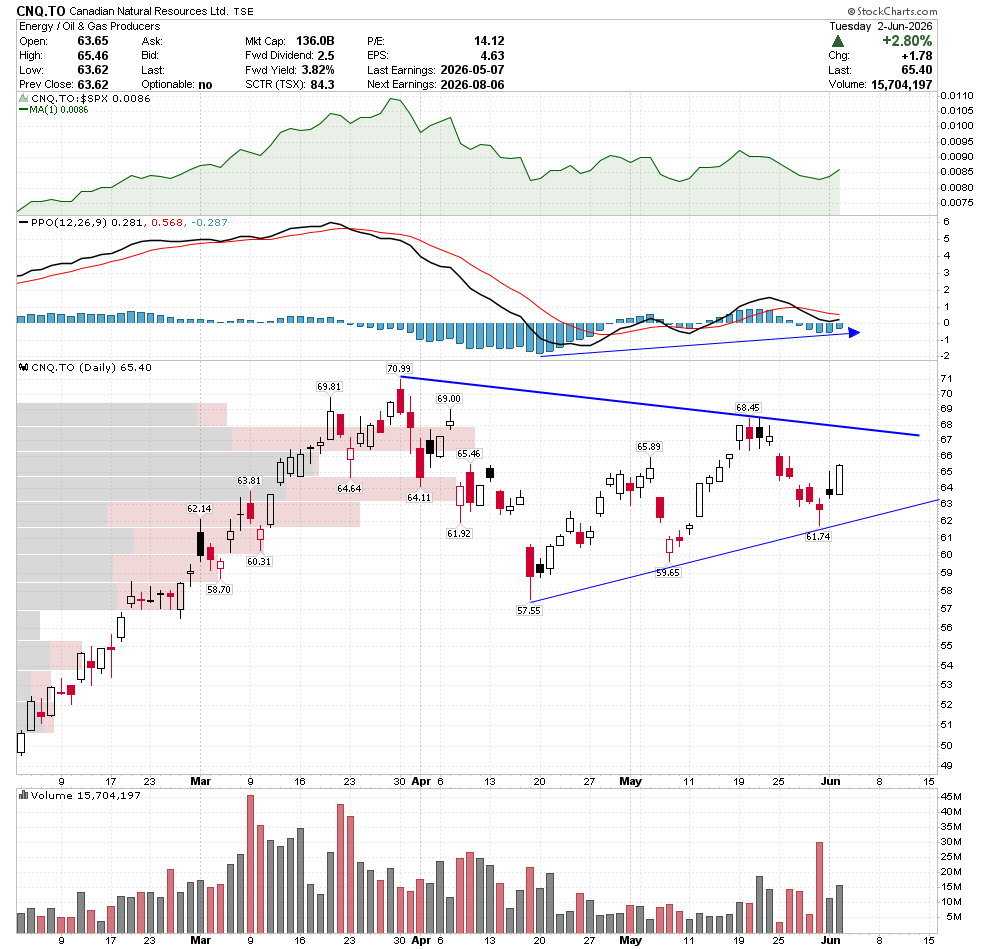Click the 62.14 price label
Image resolution: width=990 pixels, height=949 pixels.
click(199, 509)
